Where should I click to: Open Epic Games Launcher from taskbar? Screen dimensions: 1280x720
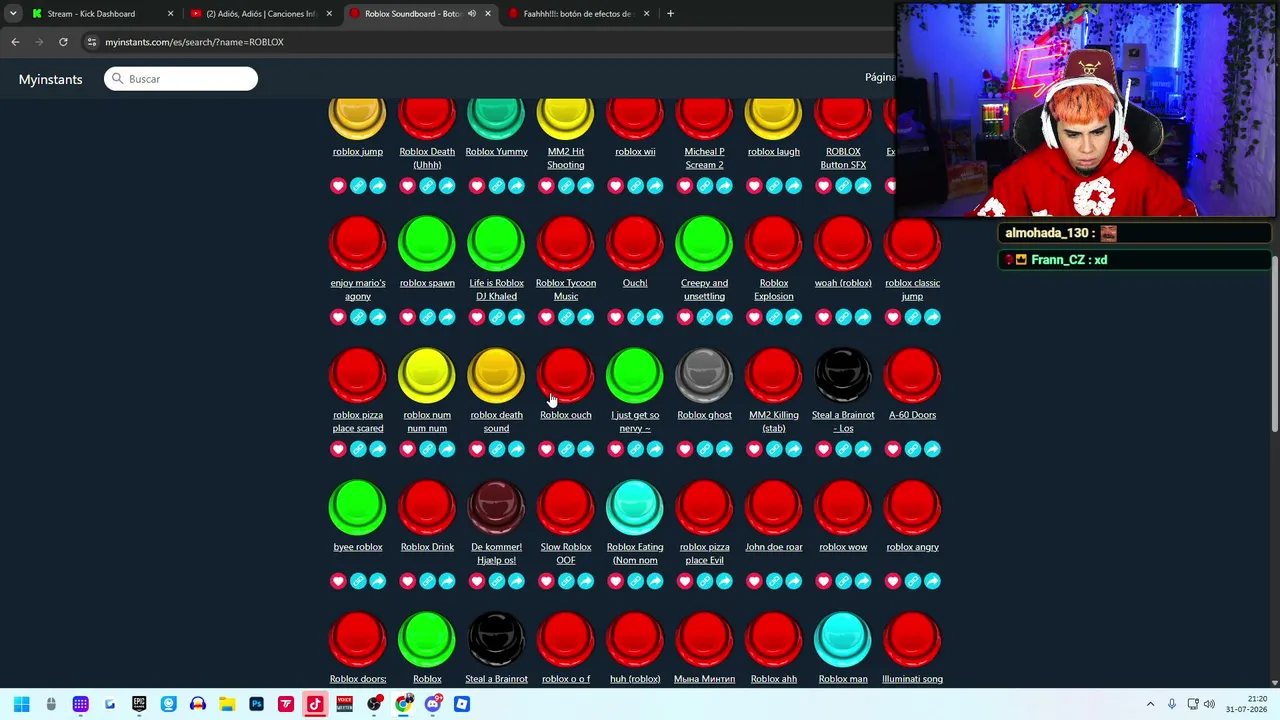tap(139, 704)
